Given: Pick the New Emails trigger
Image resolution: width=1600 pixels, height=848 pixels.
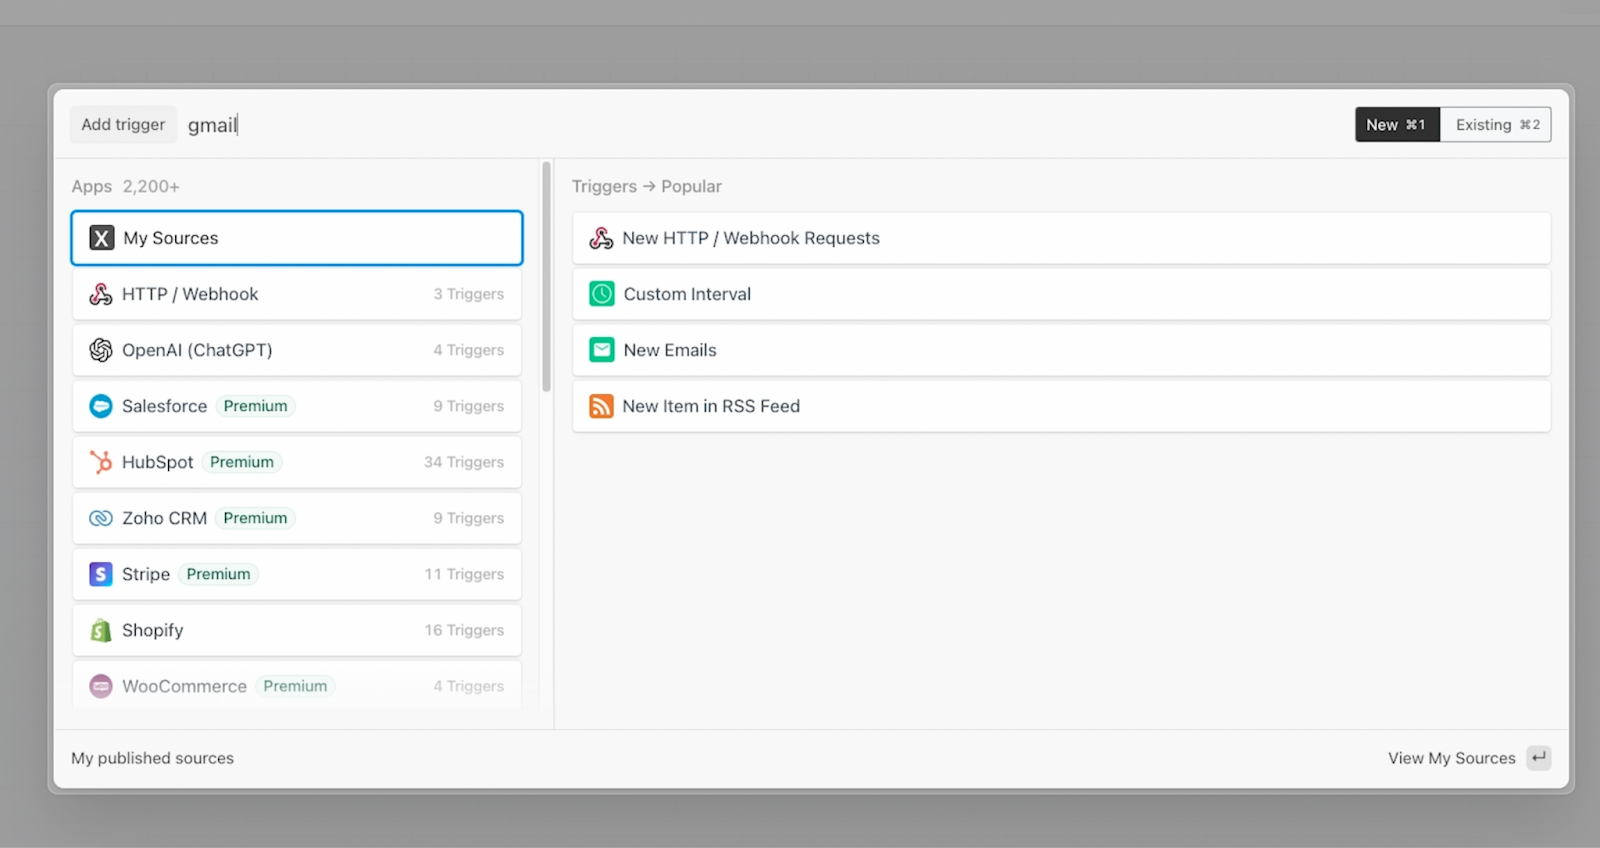Looking at the screenshot, I should tap(1061, 350).
